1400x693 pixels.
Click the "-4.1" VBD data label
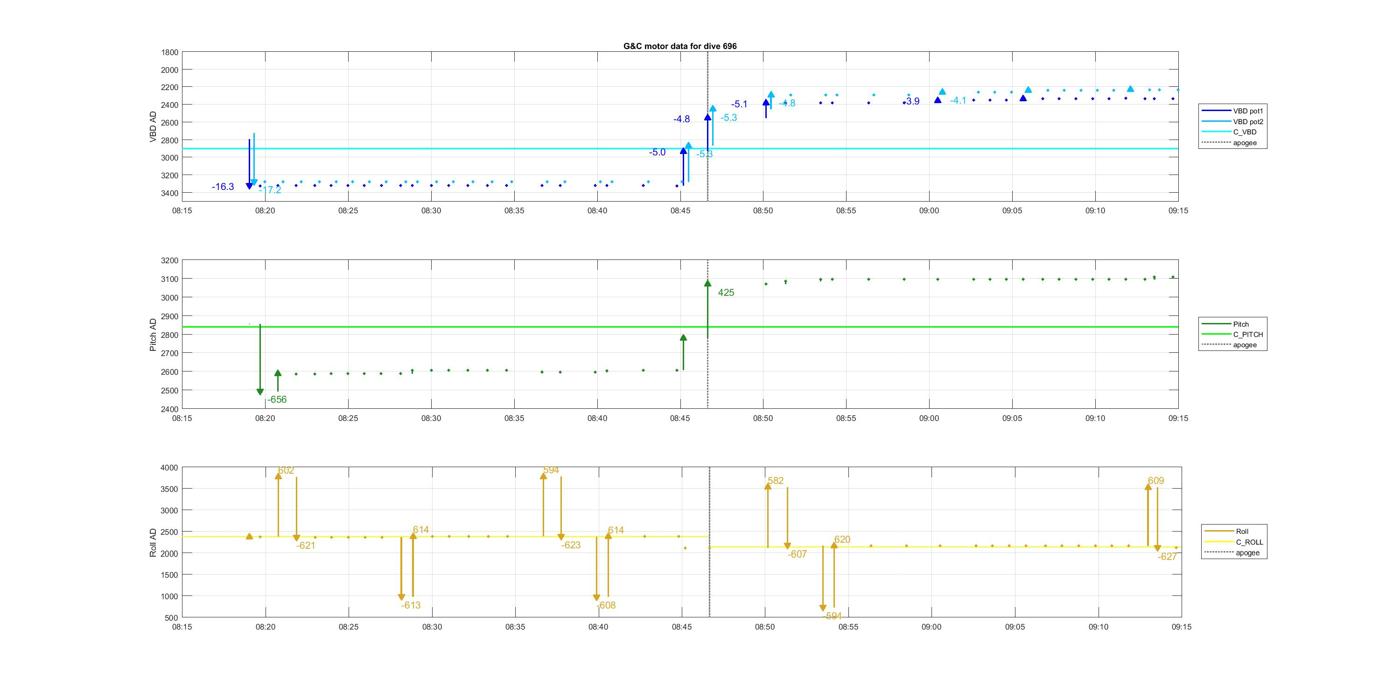point(958,101)
